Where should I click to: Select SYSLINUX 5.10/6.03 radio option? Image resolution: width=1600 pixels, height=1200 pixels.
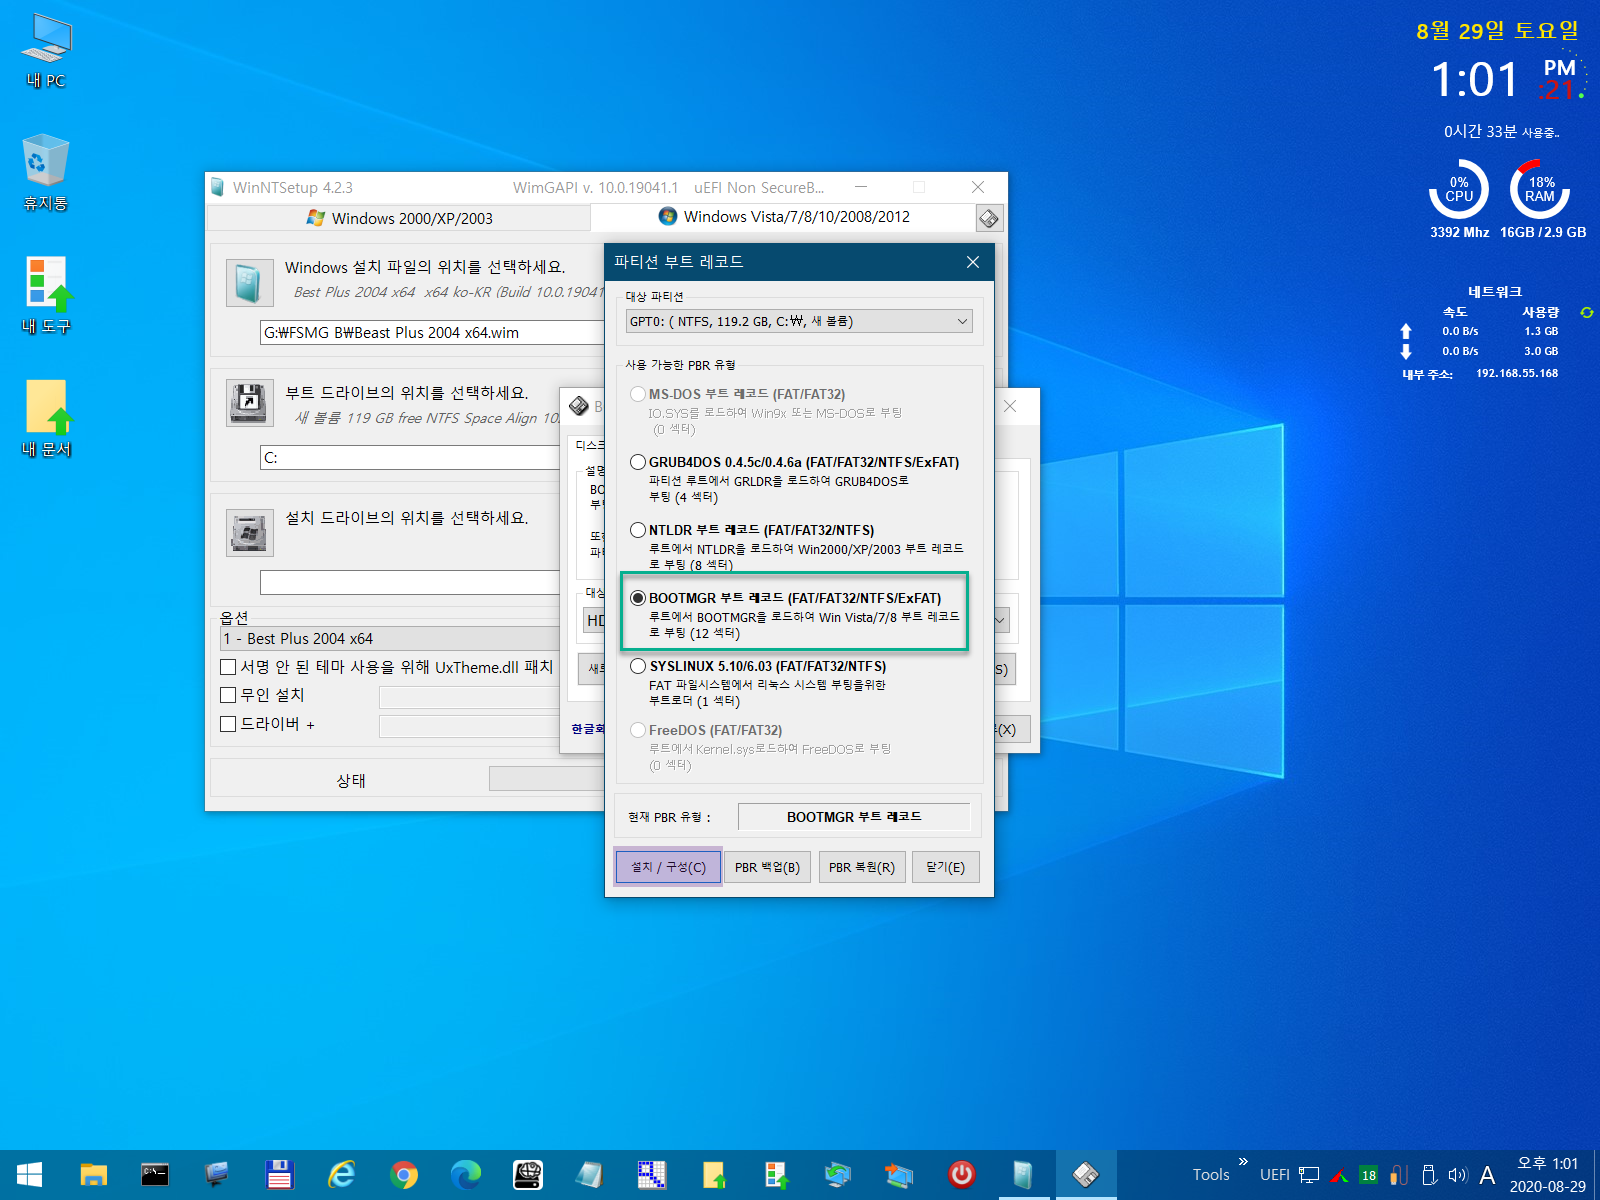coord(638,666)
